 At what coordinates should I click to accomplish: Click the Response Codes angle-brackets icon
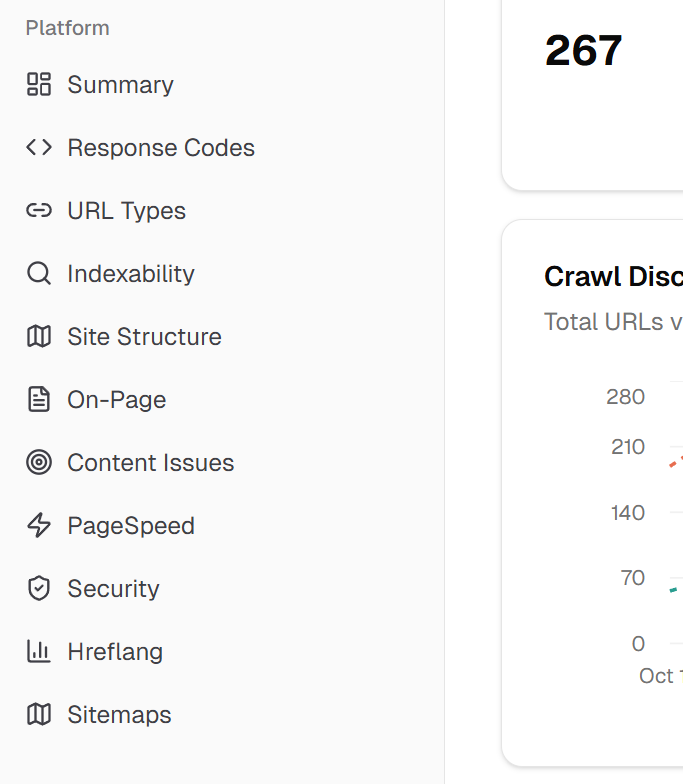point(39,148)
